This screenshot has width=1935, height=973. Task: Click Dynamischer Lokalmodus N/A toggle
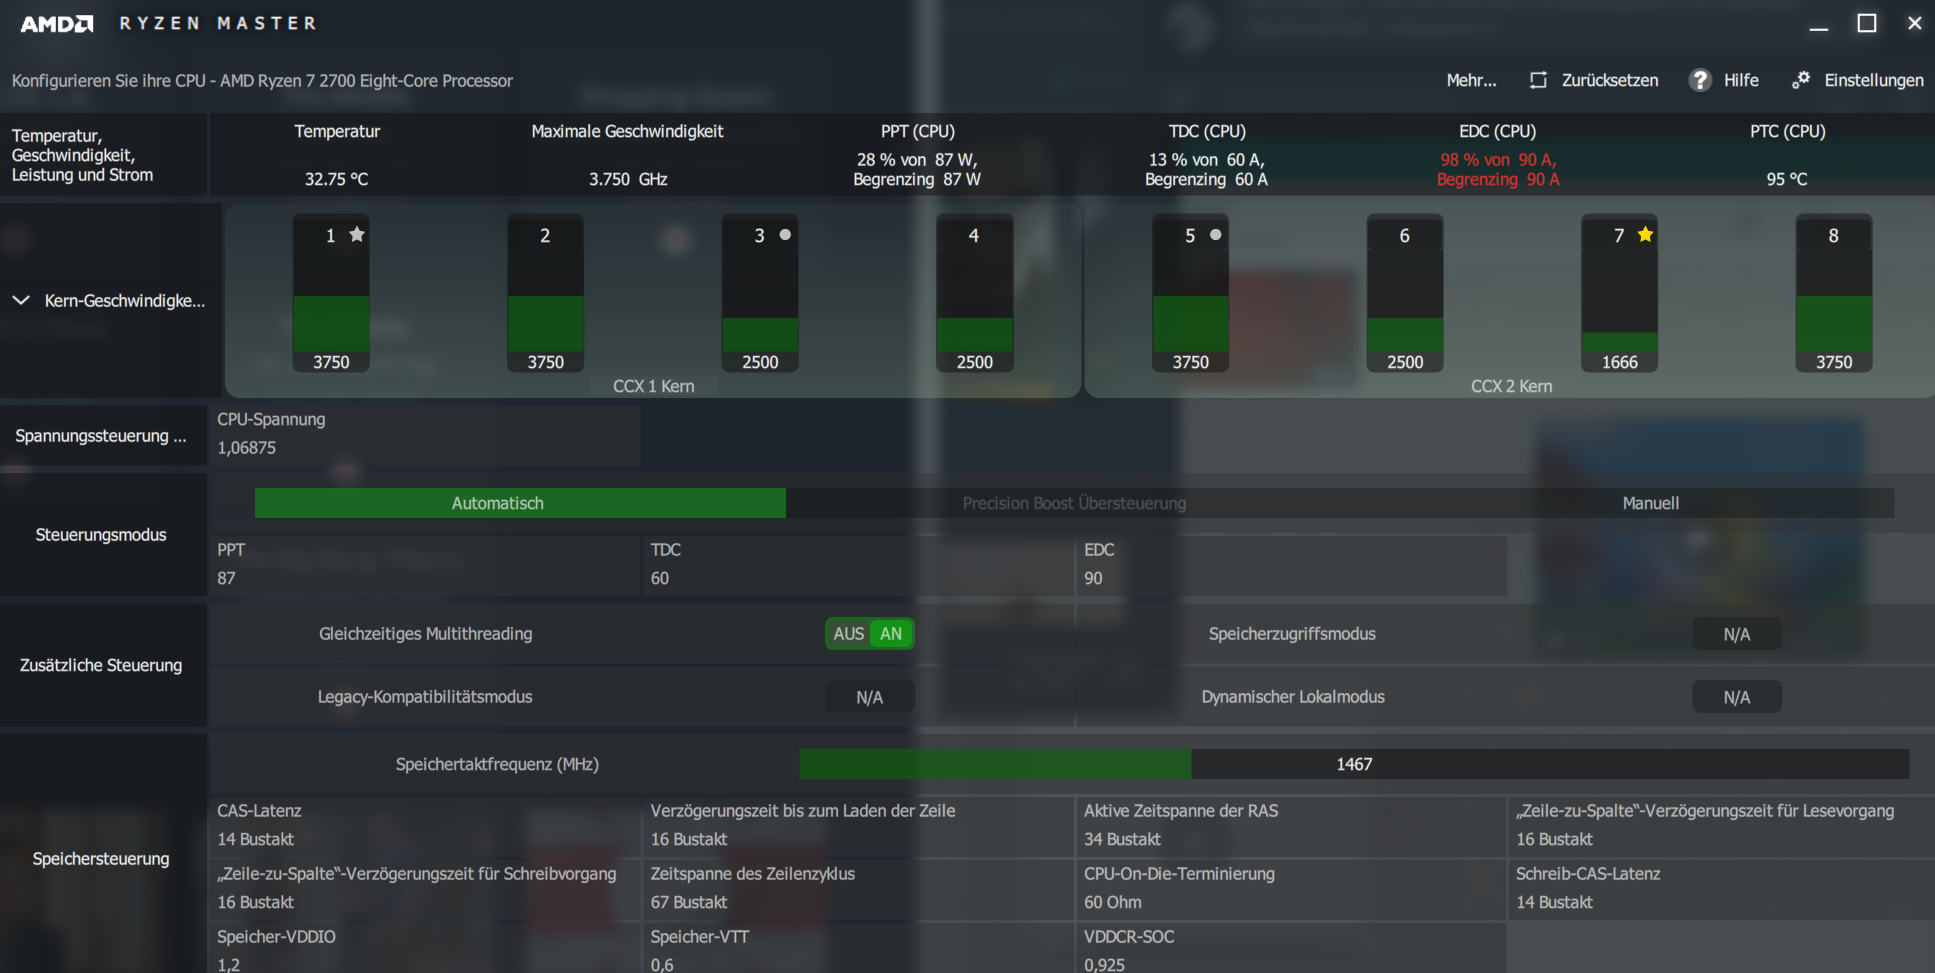(x=1737, y=697)
